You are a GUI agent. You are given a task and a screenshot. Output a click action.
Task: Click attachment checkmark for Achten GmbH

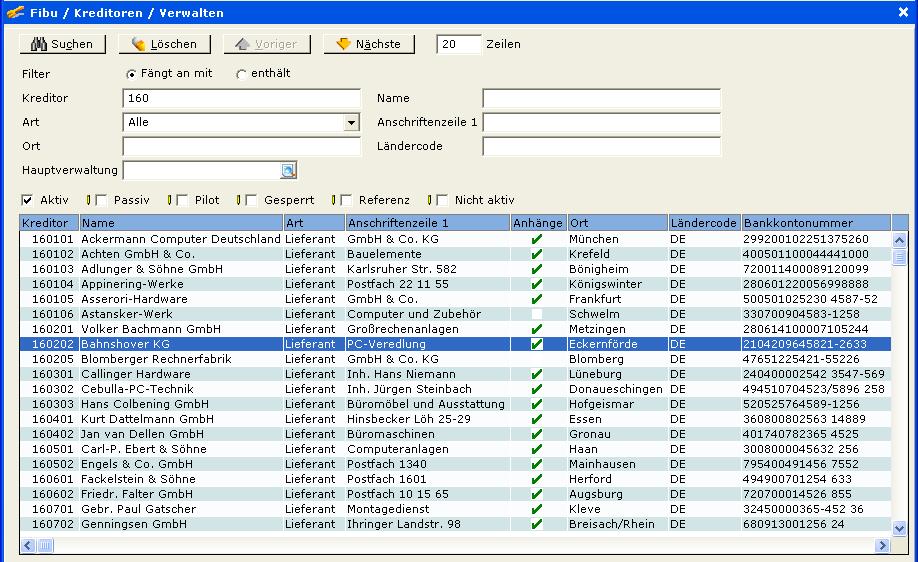(x=537, y=254)
